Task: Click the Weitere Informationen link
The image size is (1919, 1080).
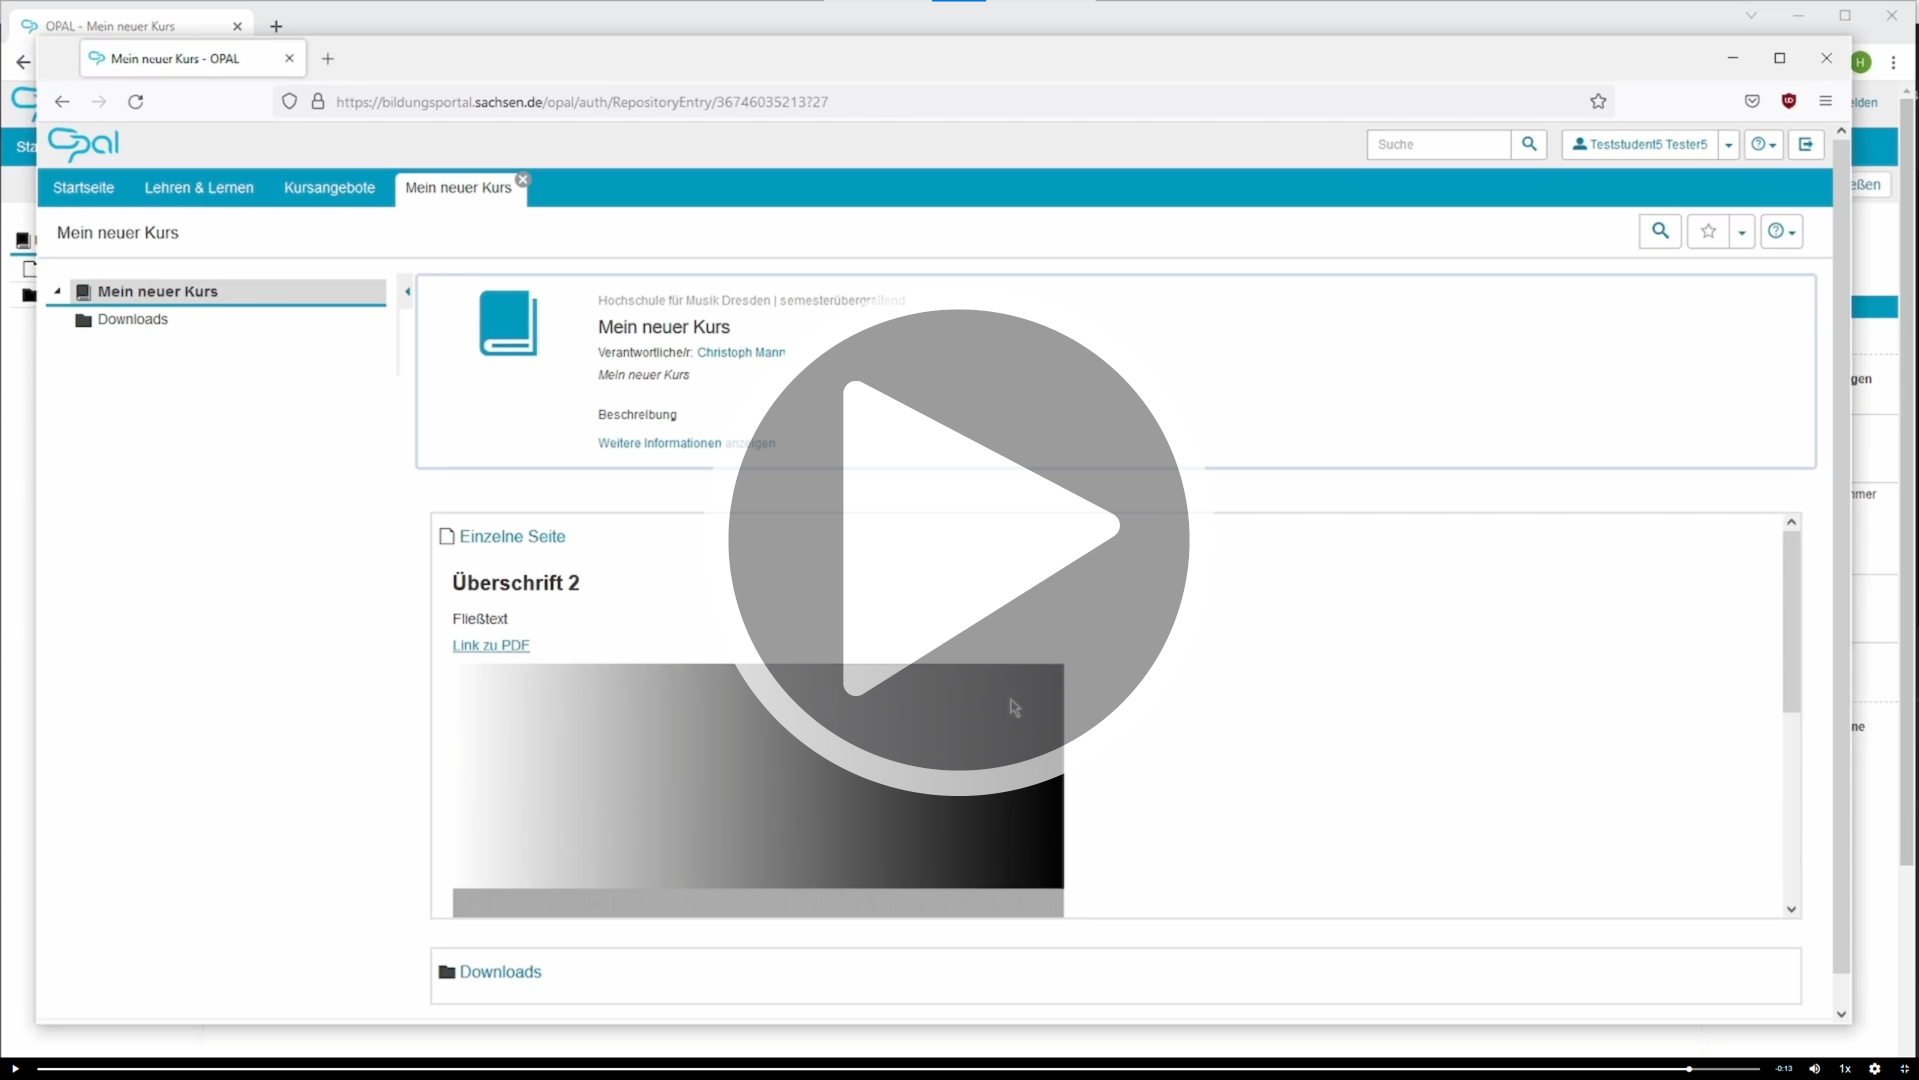Action: click(659, 443)
